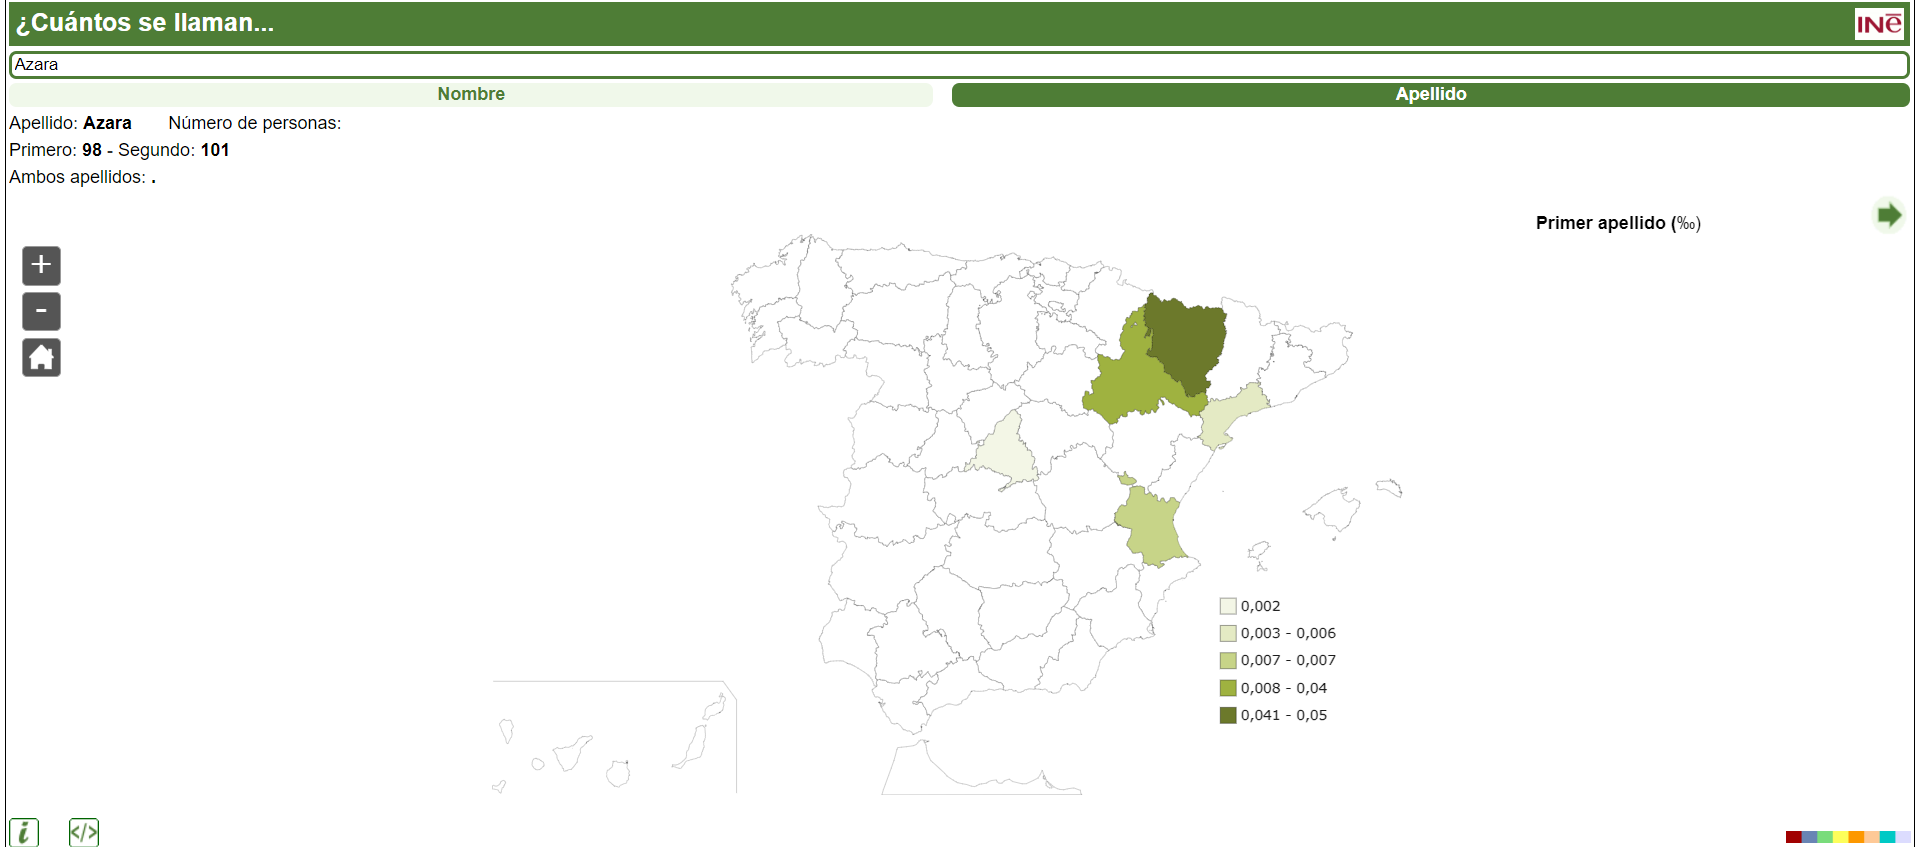
Task: Select the orange color theme swatch
Action: tap(1856, 837)
